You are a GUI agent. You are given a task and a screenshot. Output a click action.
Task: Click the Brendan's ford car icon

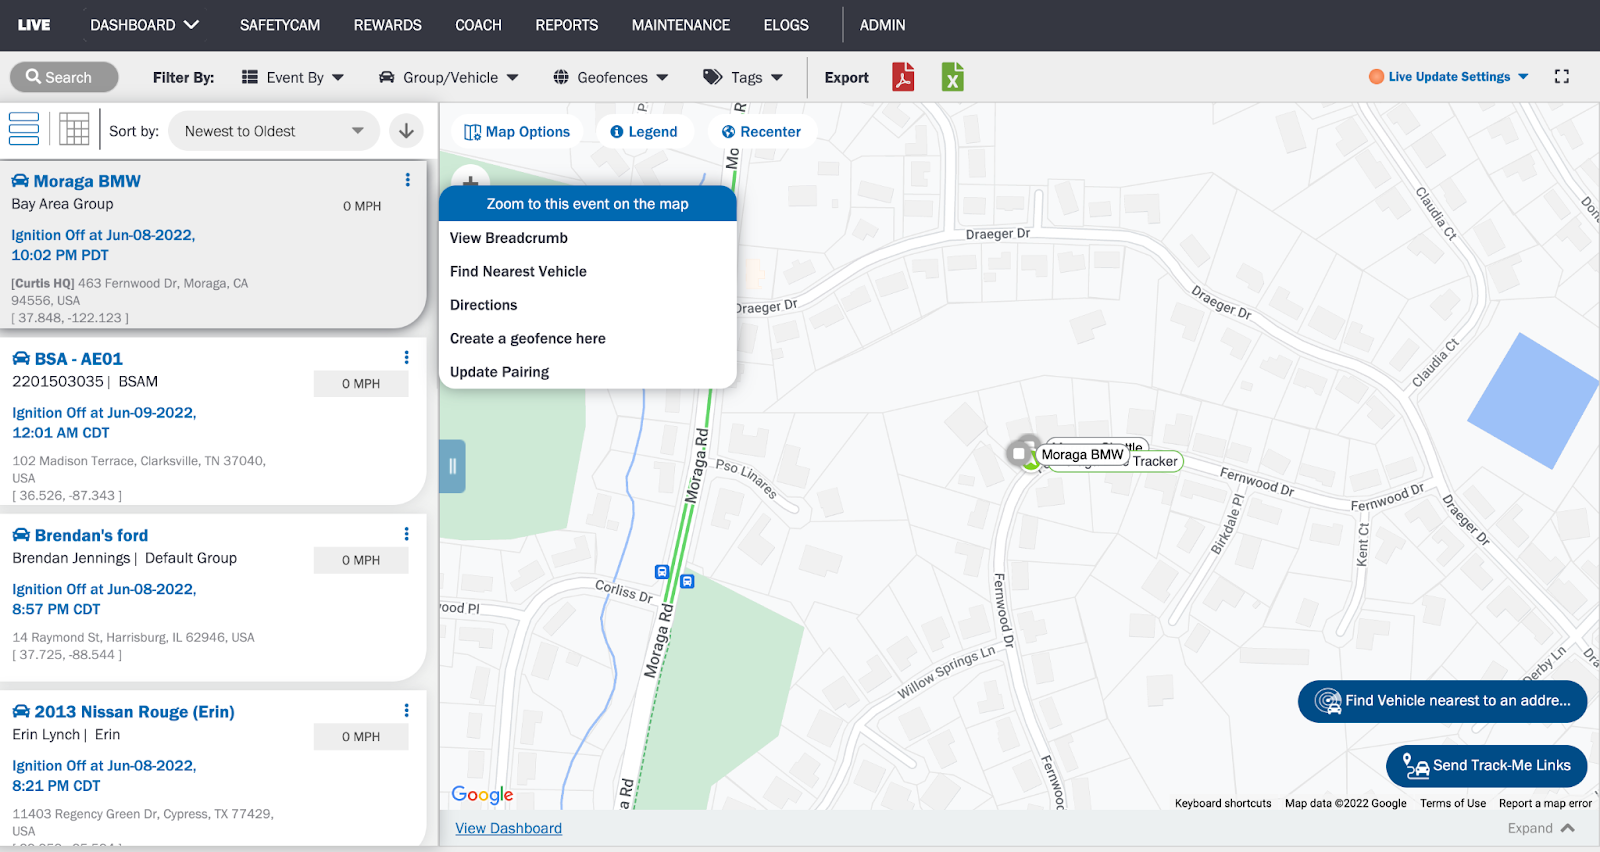coord(21,535)
